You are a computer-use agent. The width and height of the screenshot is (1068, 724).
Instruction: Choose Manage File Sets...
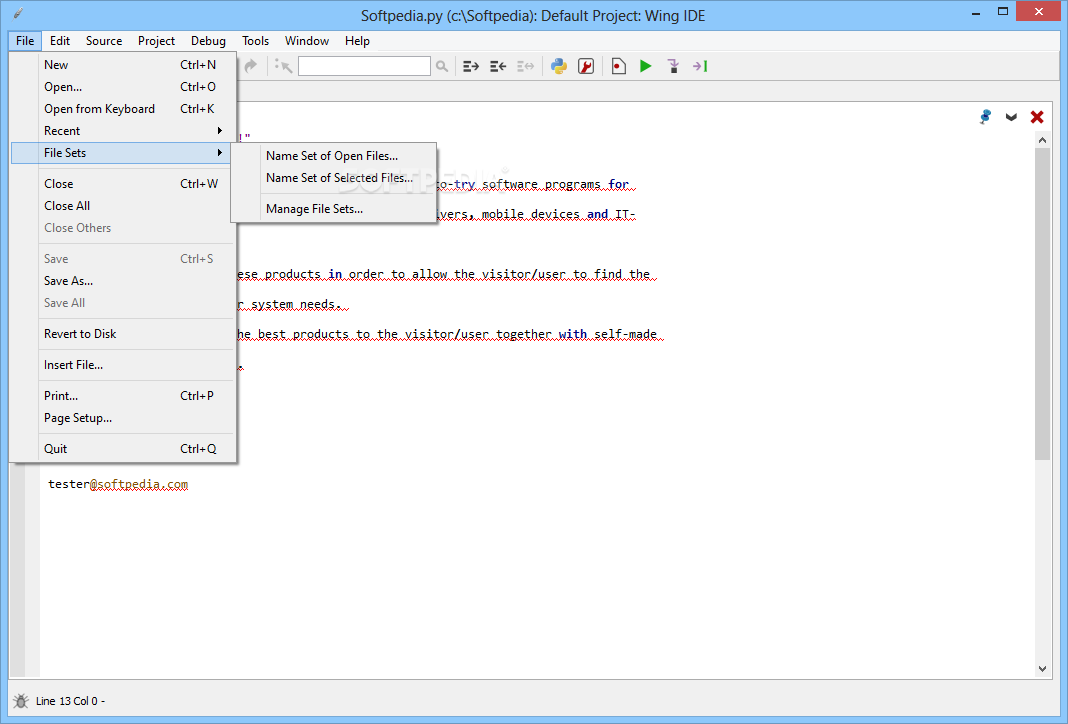click(x=334, y=209)
